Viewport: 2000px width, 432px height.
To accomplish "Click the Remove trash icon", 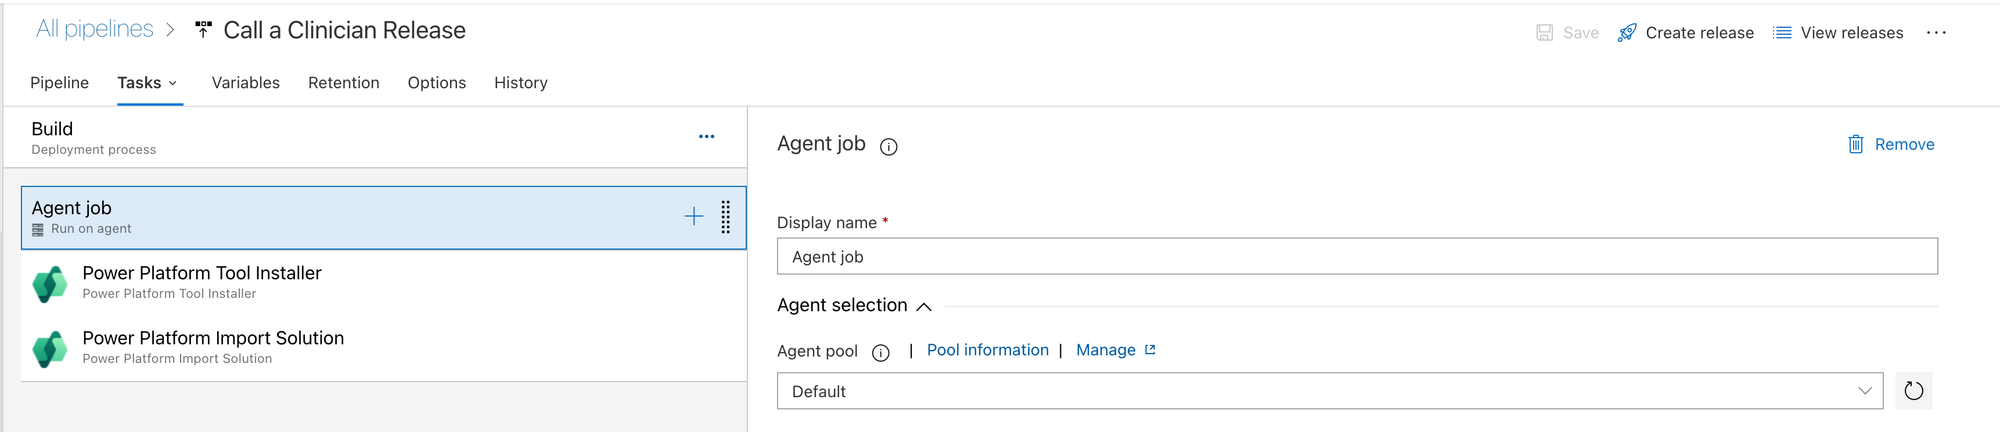I will click(1855, 145).
